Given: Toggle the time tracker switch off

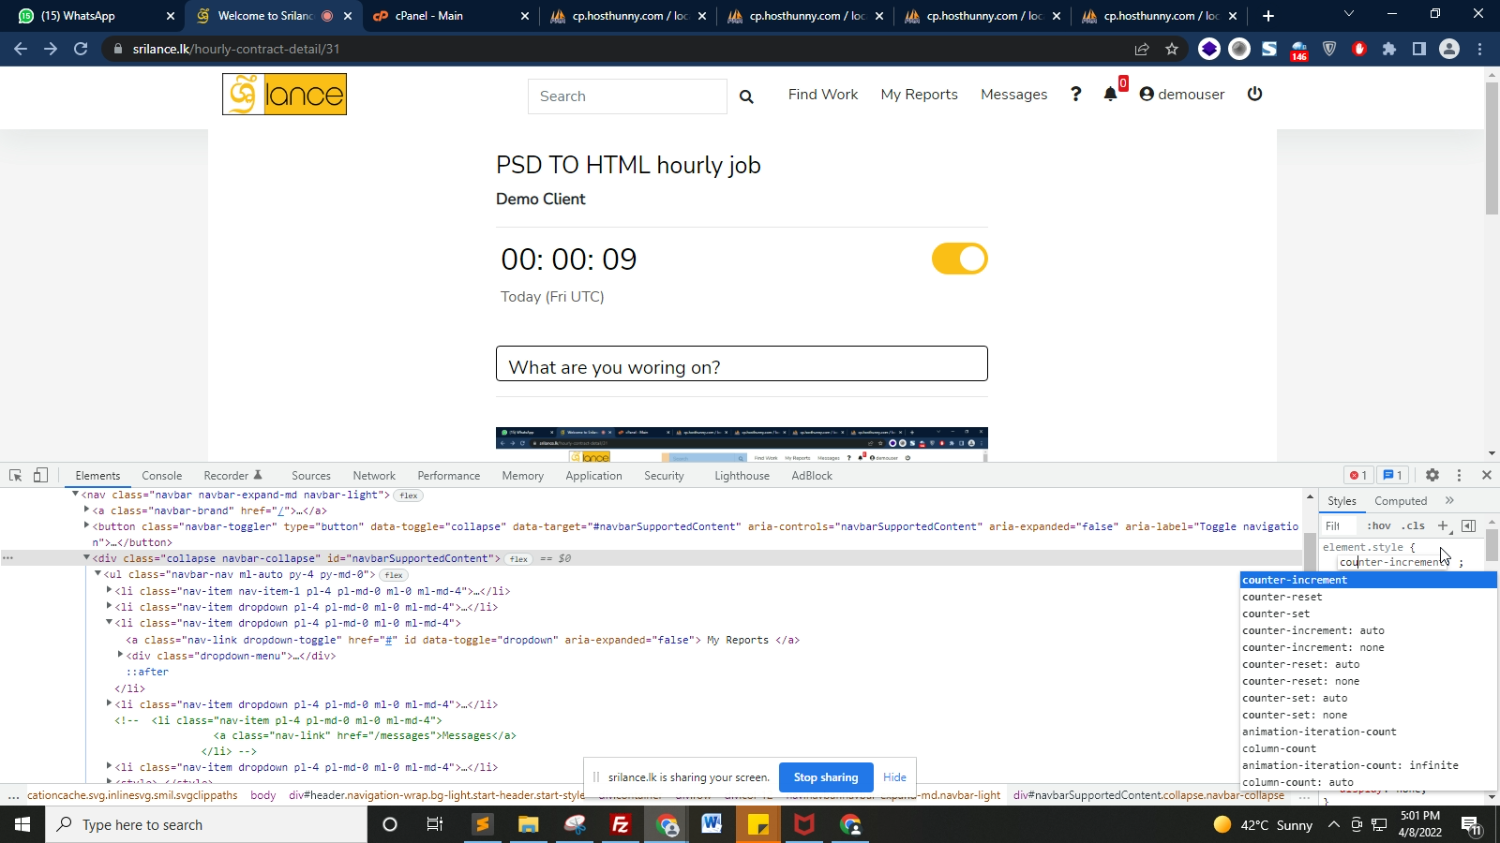Looking at the screenshot, I should (959, 259).
